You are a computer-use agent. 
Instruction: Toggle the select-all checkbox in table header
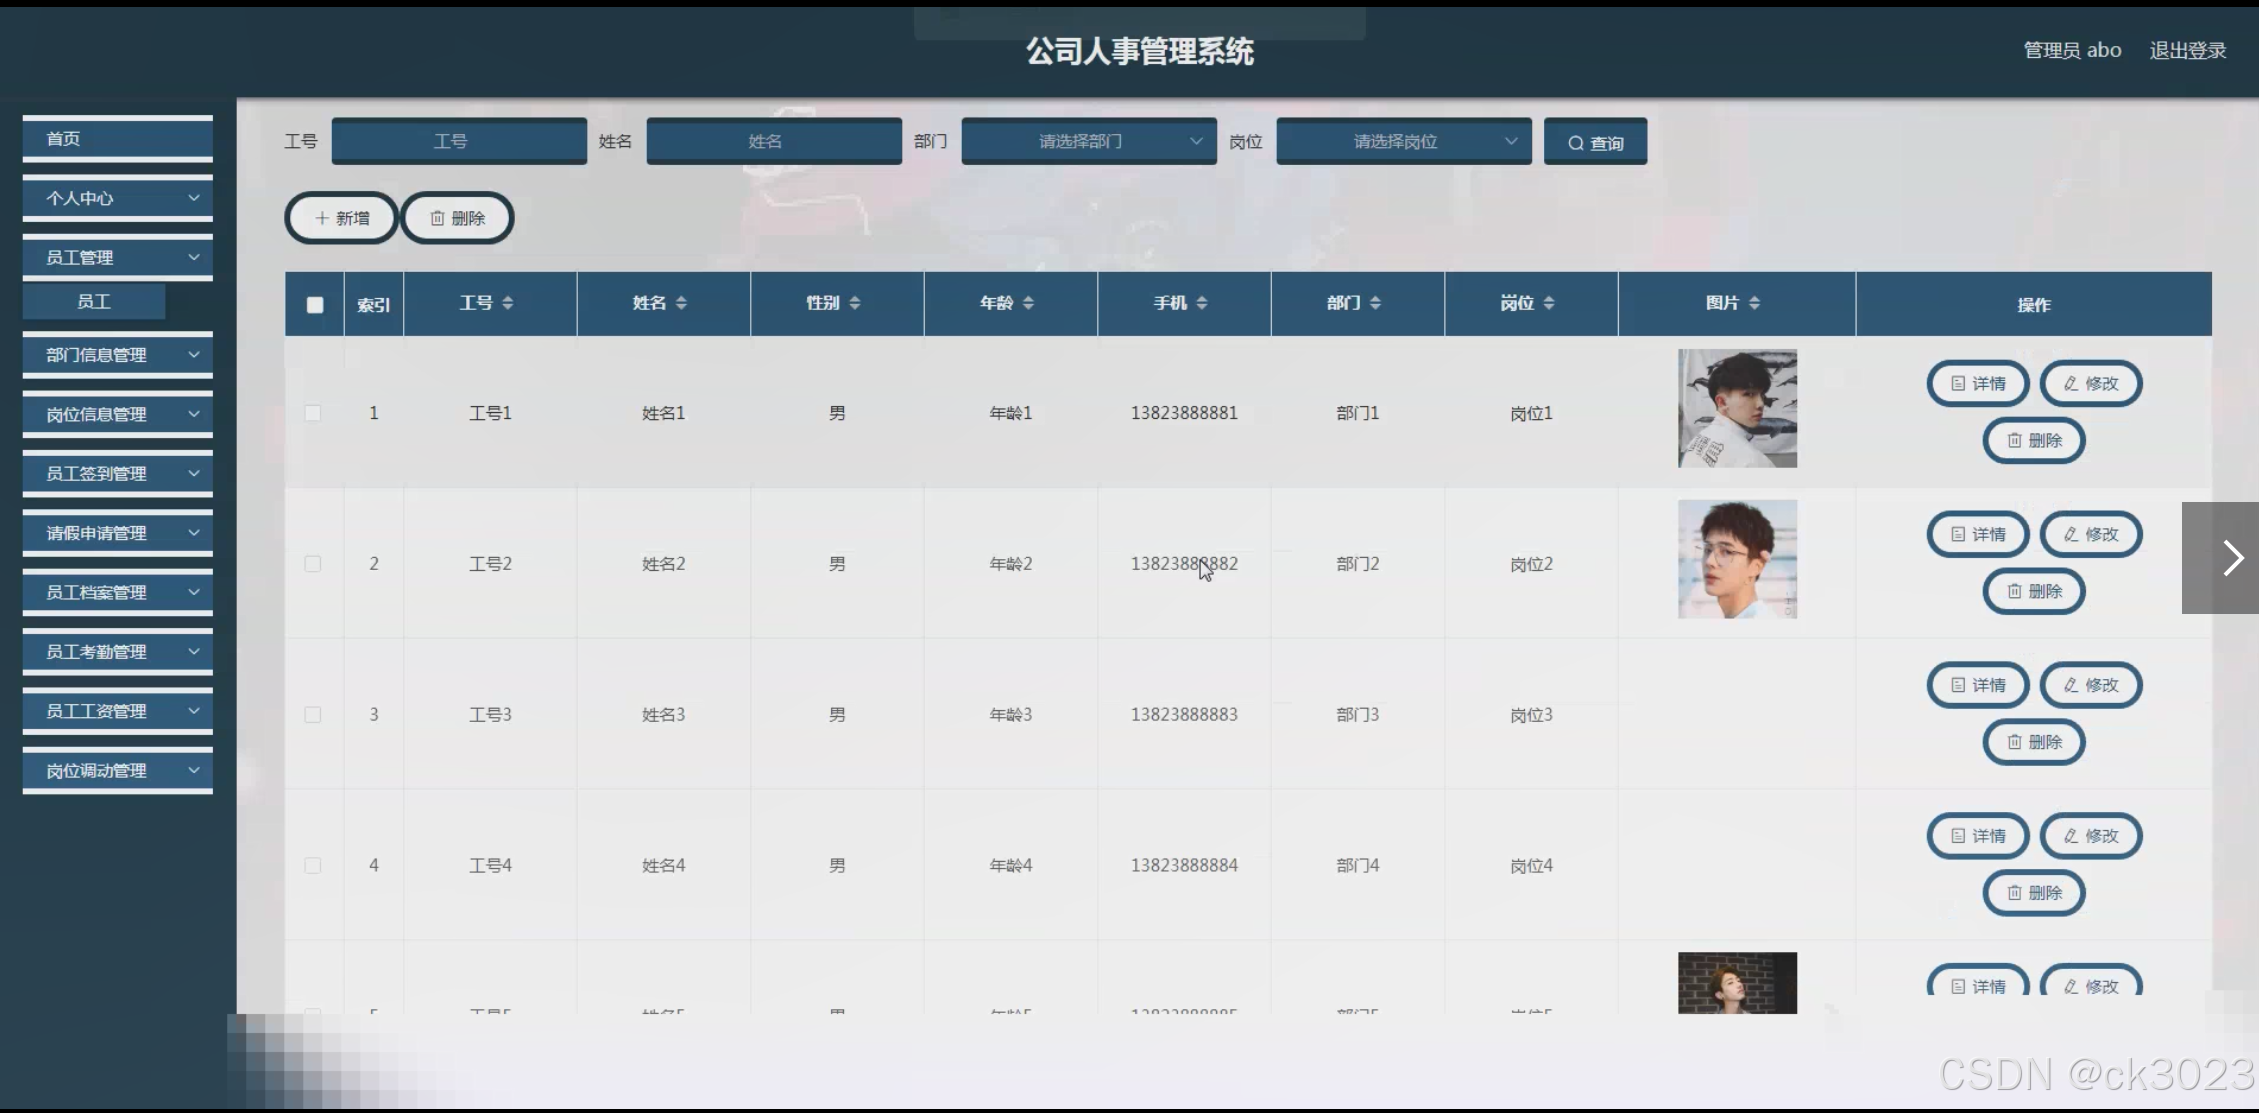pyautogui.click(x=315, y=305)
